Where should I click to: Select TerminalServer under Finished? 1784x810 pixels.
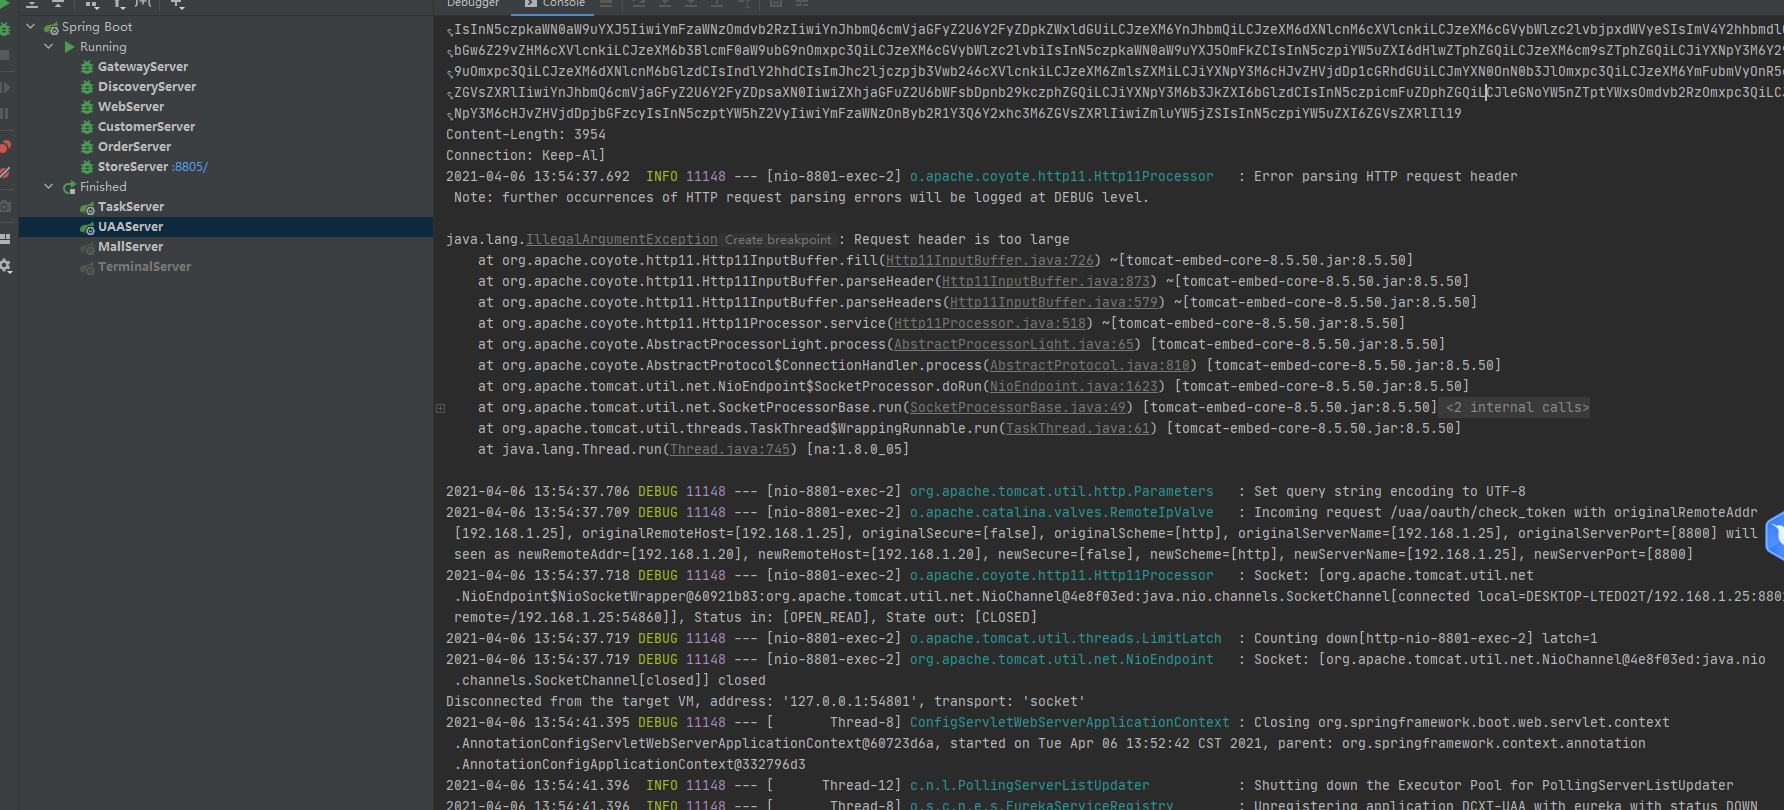click(144, 267)
